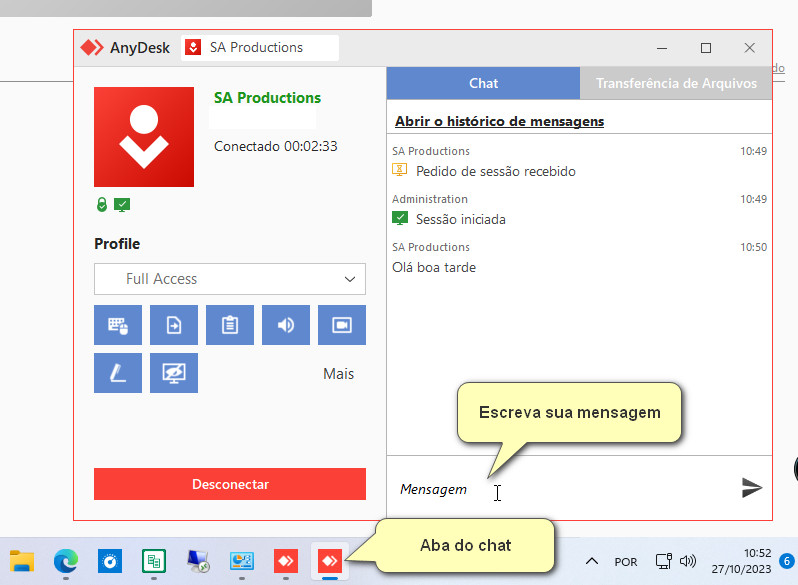Click the green check icon beside Sessão iniciada
Image resolution: width=798 pixels, height=585 pixels.
tap(400, 218)
